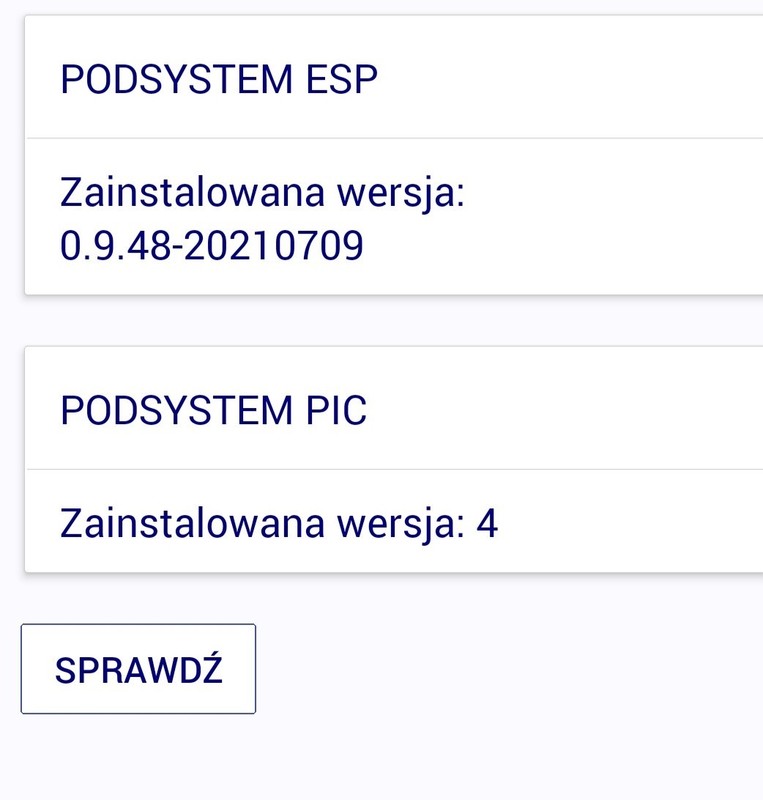Viewport: 763px width, 800px height.
Task: Click the PIC version number 4
Action: pos(486,523)
